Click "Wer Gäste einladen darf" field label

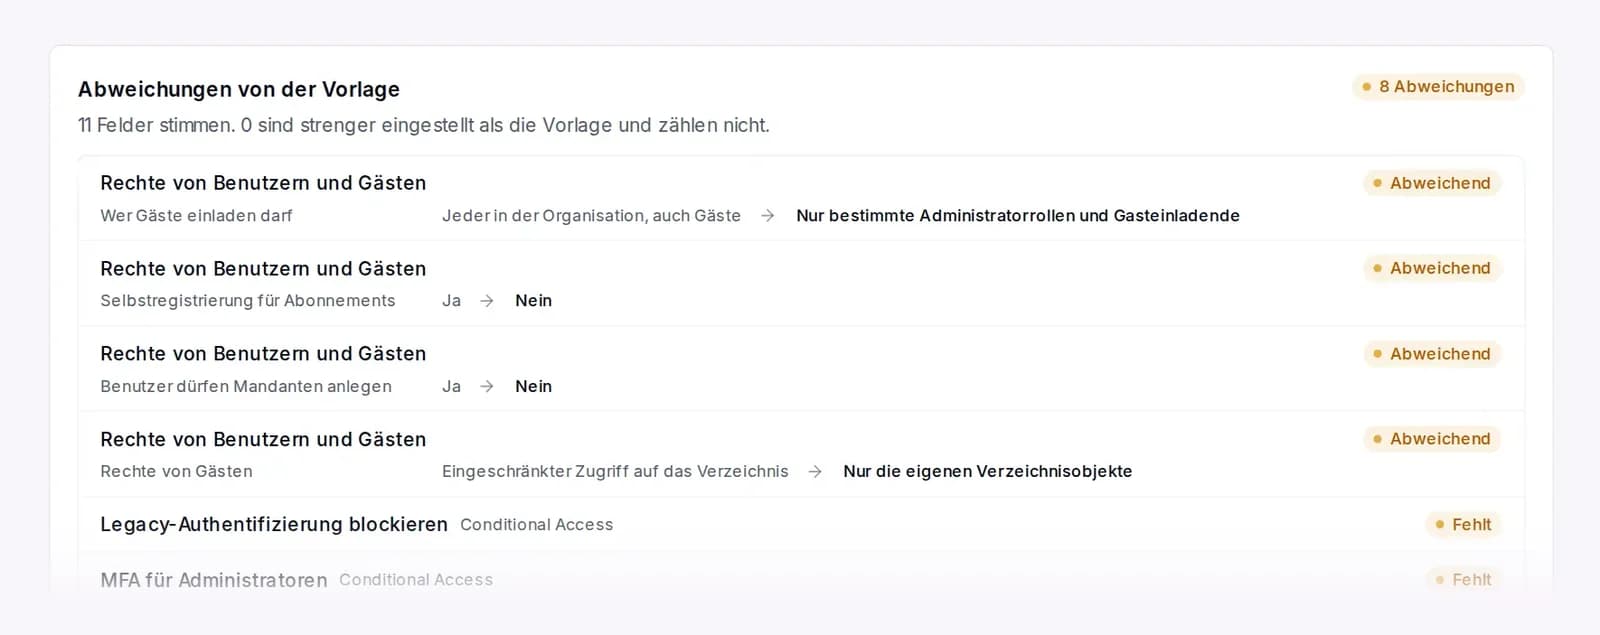[x=196, y=215]
